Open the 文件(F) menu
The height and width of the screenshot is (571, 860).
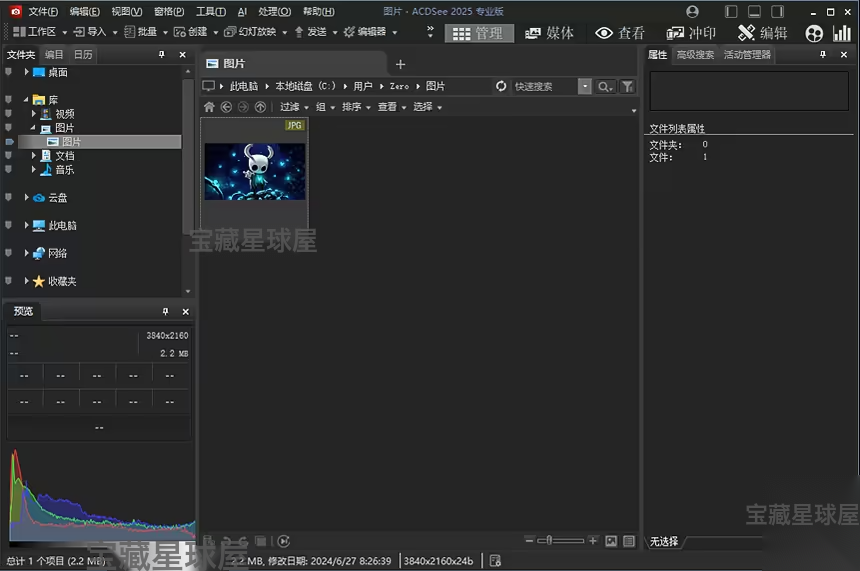coord(43,12)
